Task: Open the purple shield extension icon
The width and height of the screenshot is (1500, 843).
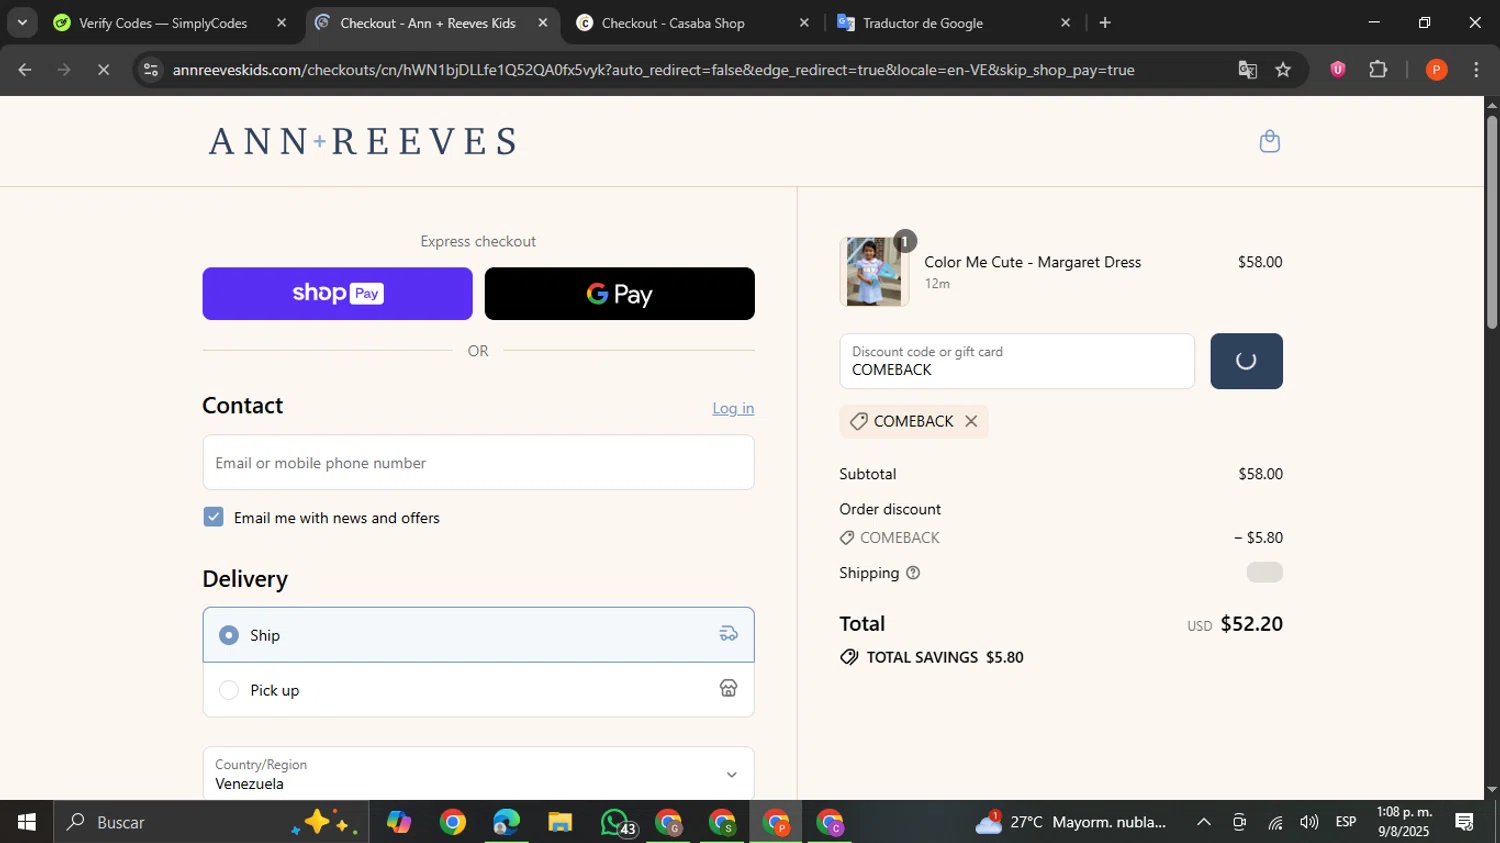Action: coord(1337,69)
